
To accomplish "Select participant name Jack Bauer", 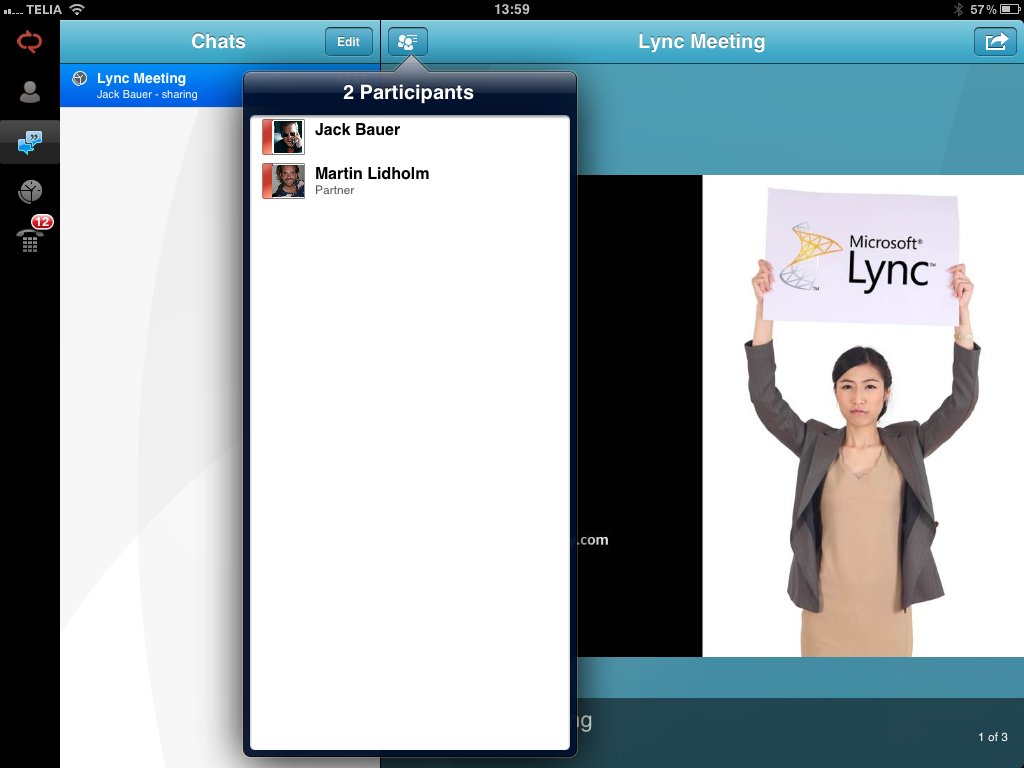I will point(357,129).
